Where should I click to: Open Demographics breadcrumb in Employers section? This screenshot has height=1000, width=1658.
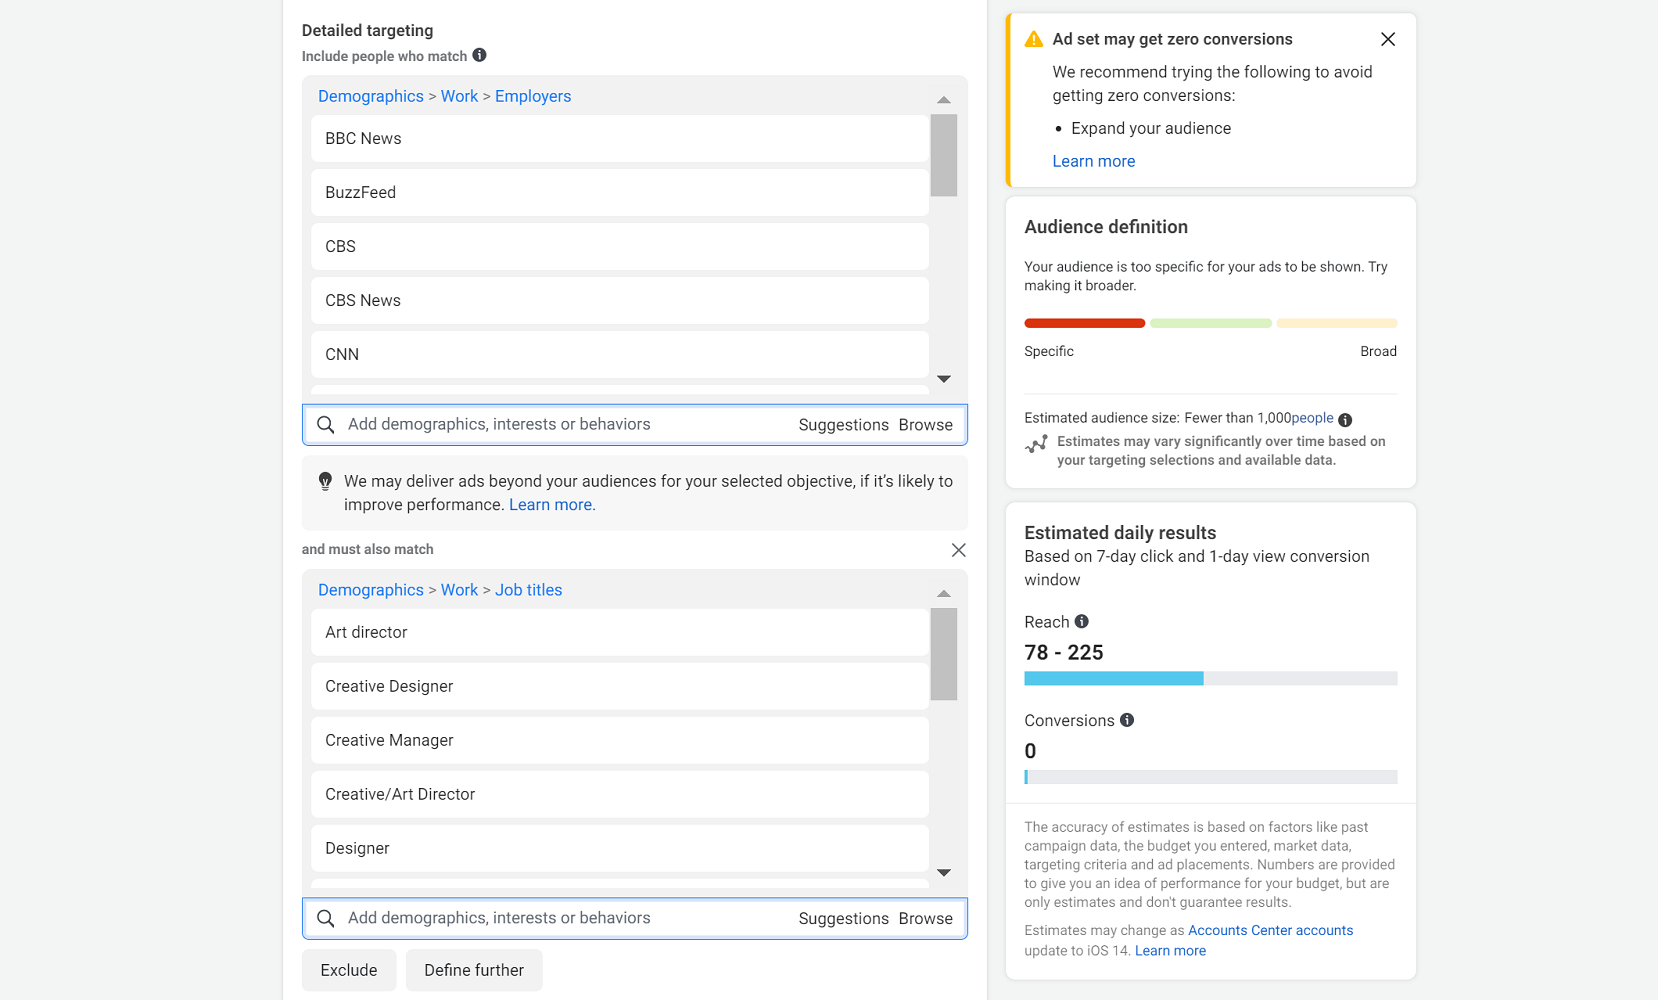click(x=371, y=96)
